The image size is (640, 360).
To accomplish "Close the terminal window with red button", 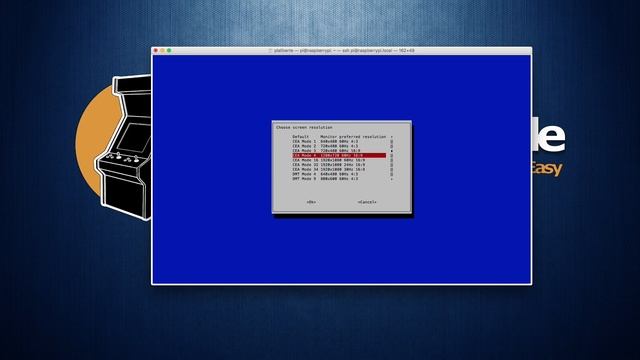I will [156, 51].
